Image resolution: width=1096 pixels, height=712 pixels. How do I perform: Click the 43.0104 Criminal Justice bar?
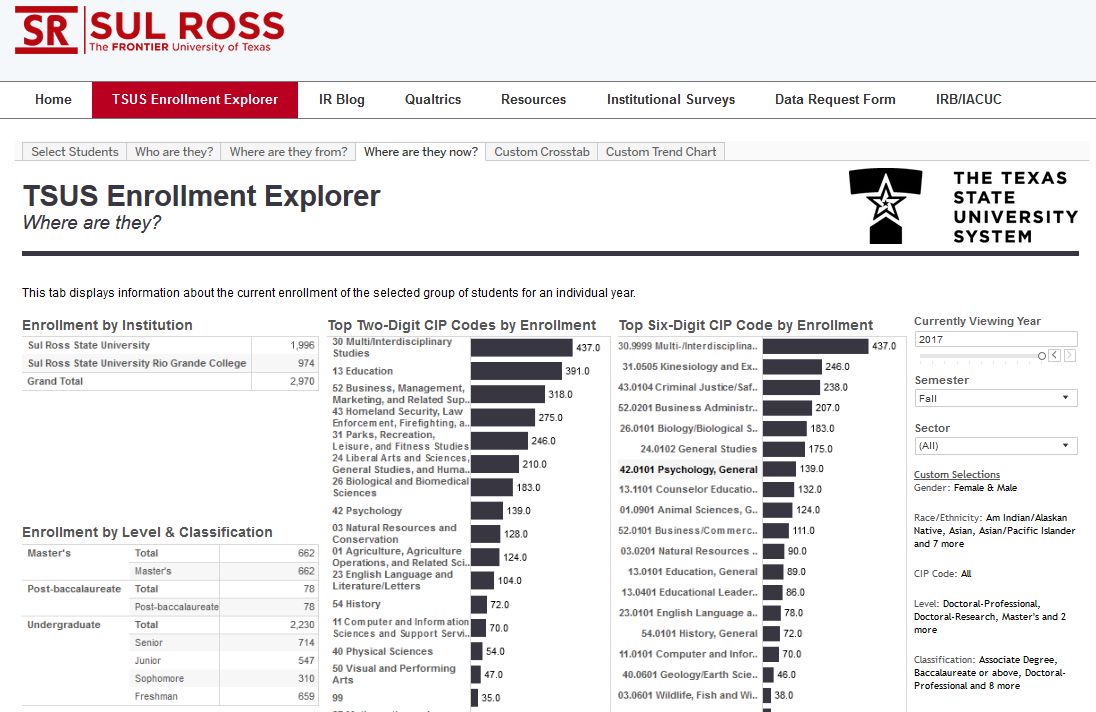[791, 387]
